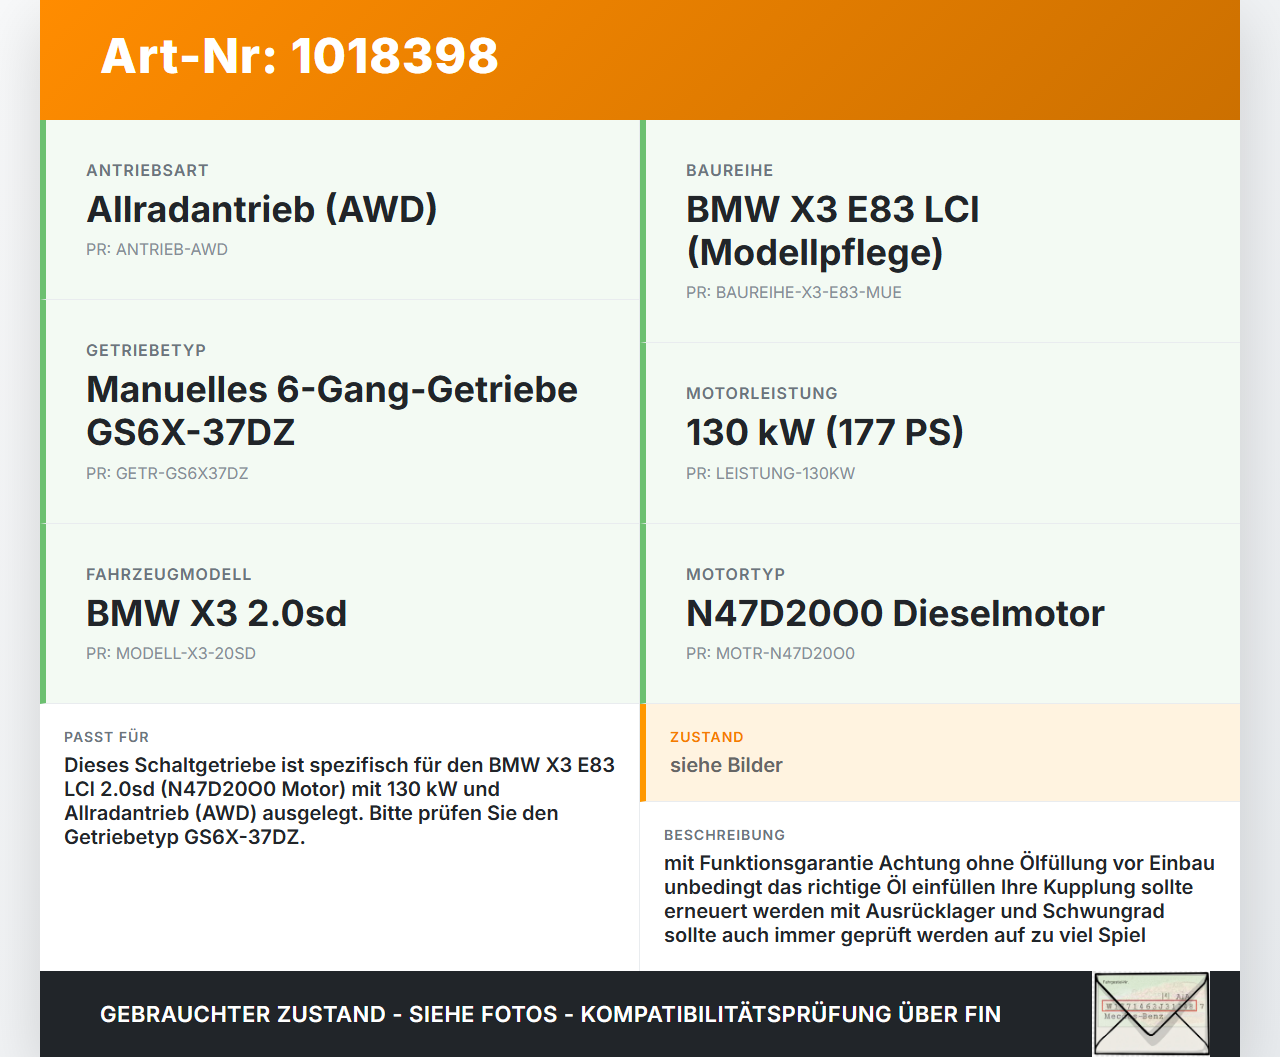Click 'siehe Bilder' condition text

726,765
